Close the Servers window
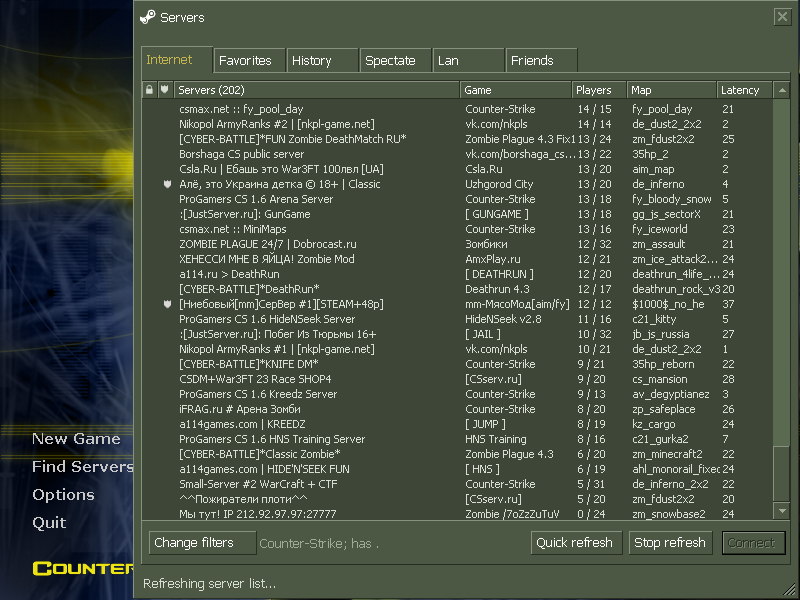Screen dimensions: 800x600 point(782,17)
